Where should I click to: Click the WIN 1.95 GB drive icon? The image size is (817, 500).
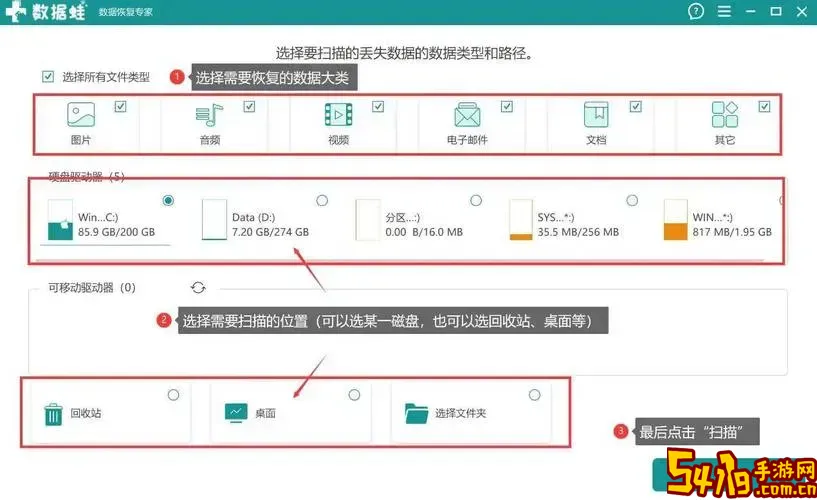click(675, 220)
